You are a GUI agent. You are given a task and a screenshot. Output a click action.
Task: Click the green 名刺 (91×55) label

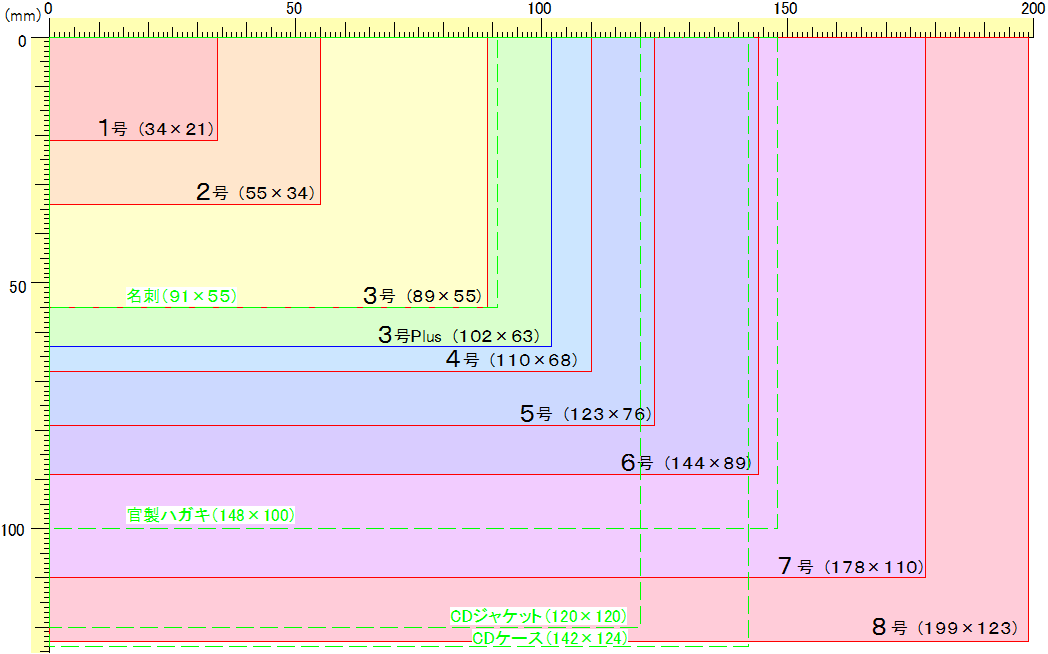181,296
